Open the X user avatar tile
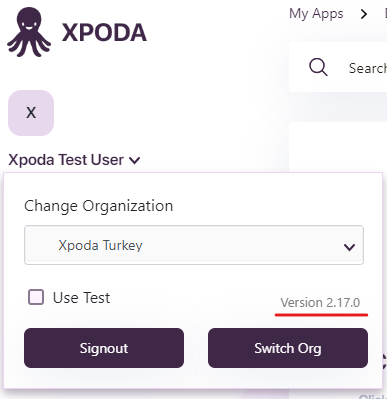The width and height of the screenshot is (387, 399). (31, 113)
